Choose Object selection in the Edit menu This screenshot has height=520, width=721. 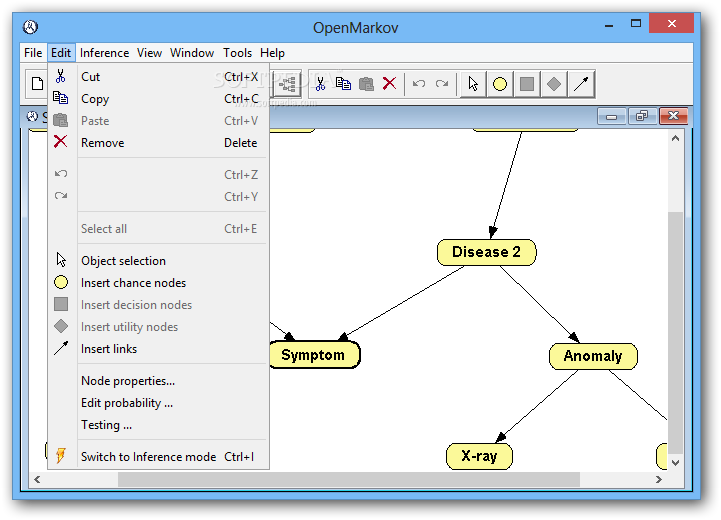point(158,261)
